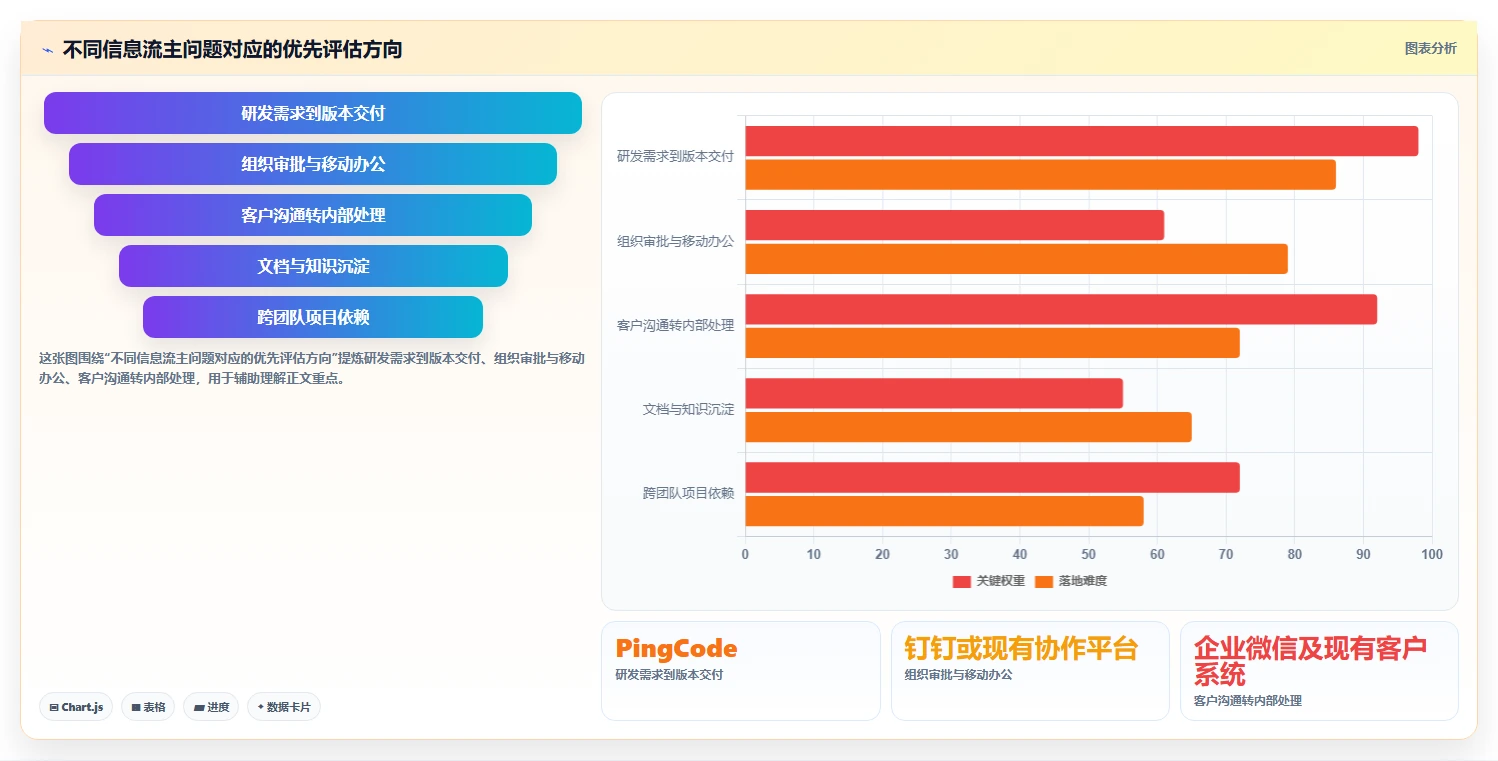This screenshot has width=1498, height=761.
Task: Click the 文档与知识沉淀 y-axis label
Action: [688, 409]
